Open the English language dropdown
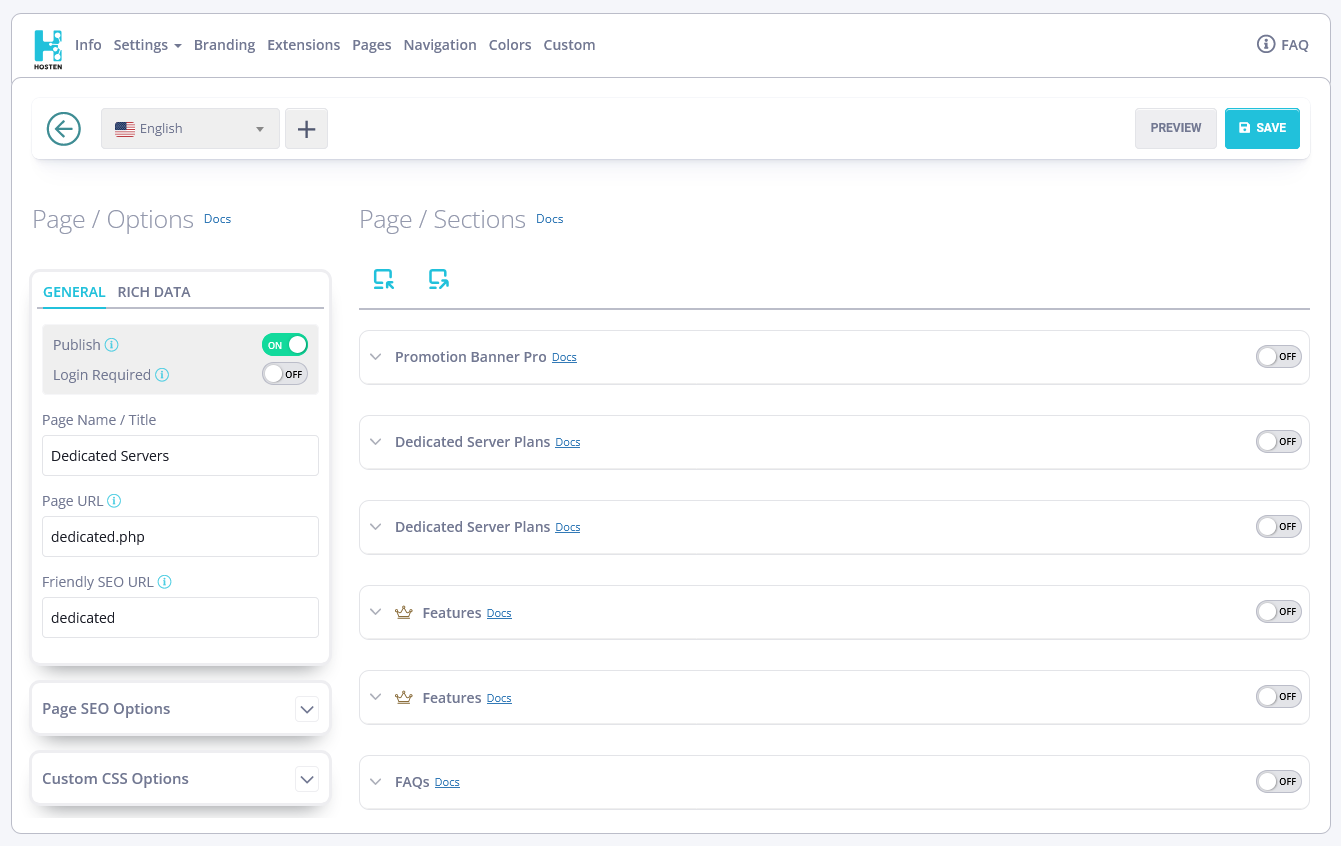Viewport: 1341px width, 846px height. 190,128
